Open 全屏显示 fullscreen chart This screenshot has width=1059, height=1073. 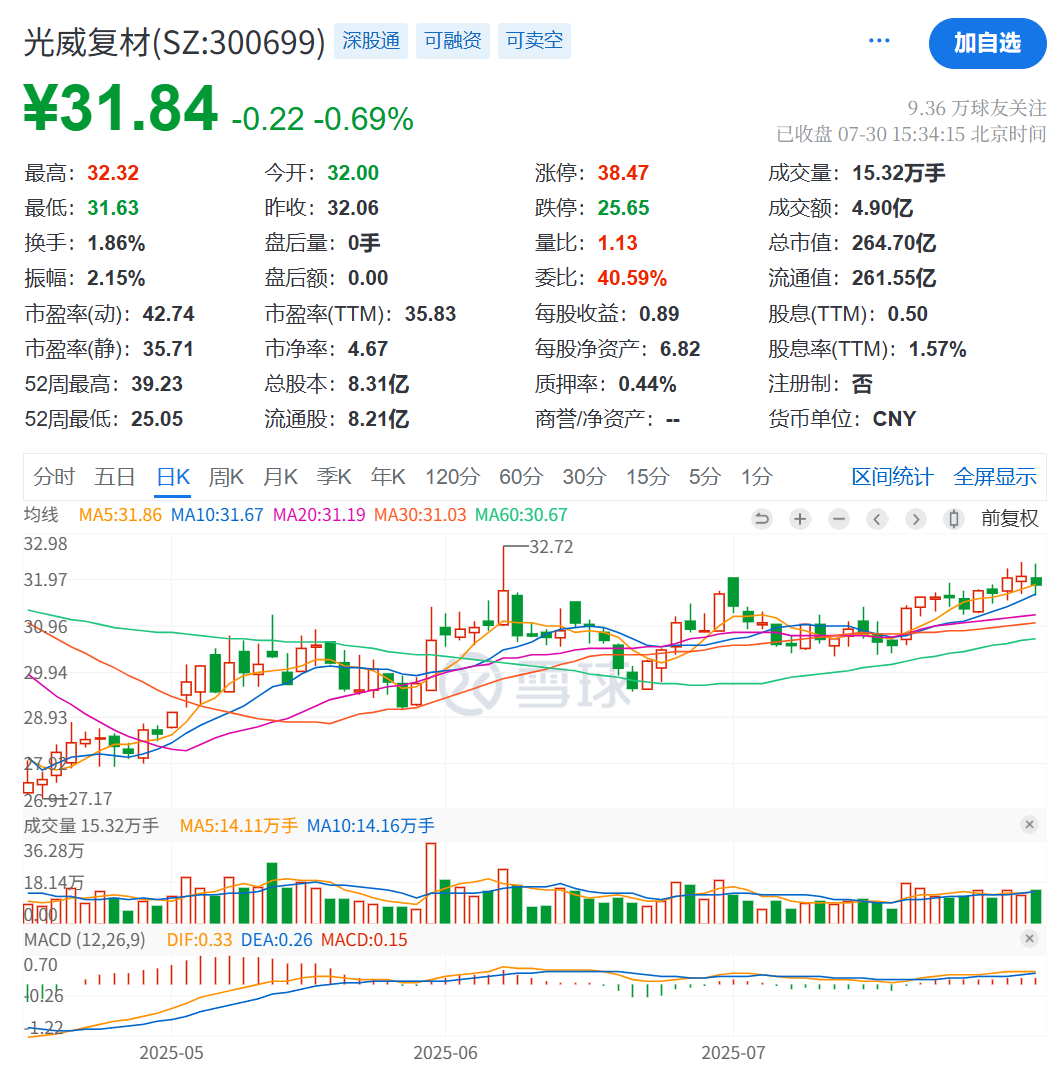995,477
